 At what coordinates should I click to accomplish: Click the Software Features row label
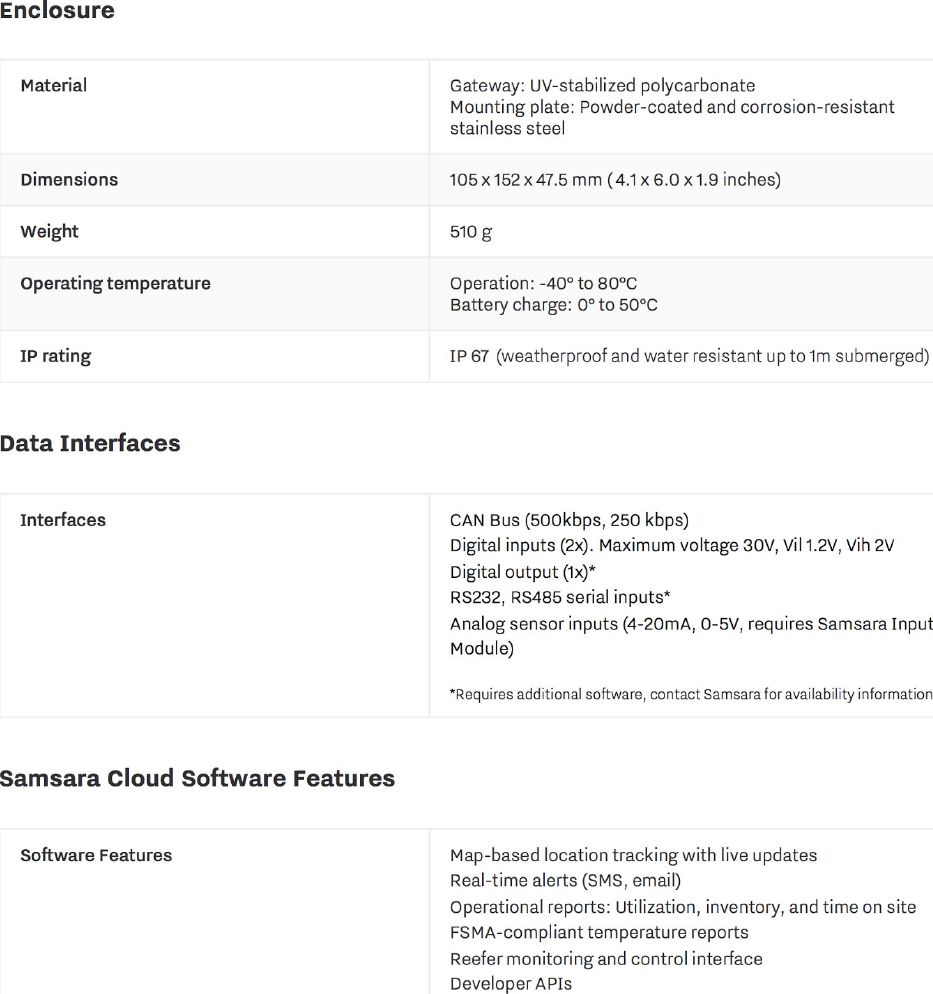(x=96, y=855)
